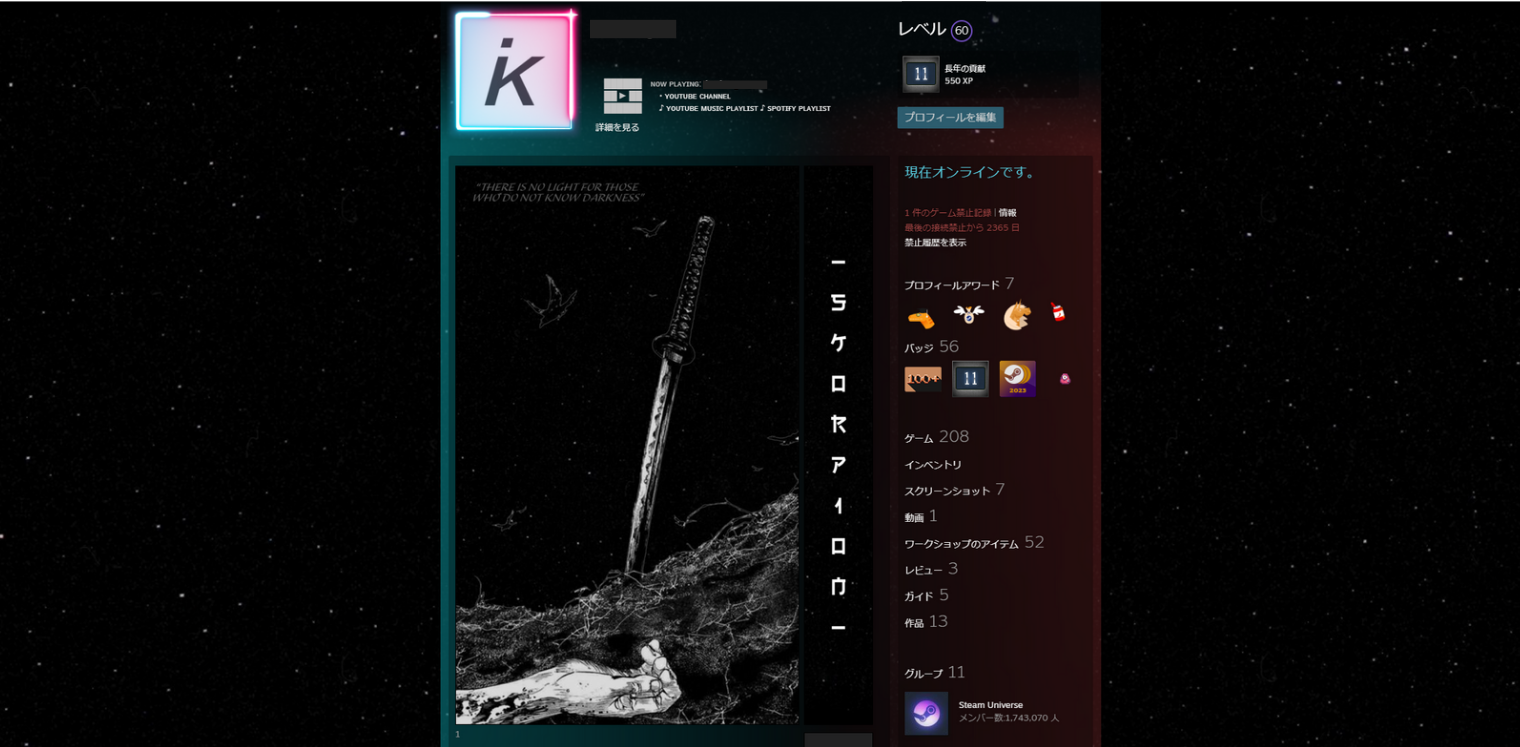Click the small pink creature badge icon
Screen dimensions: 1520x747
click(1063, 379)
